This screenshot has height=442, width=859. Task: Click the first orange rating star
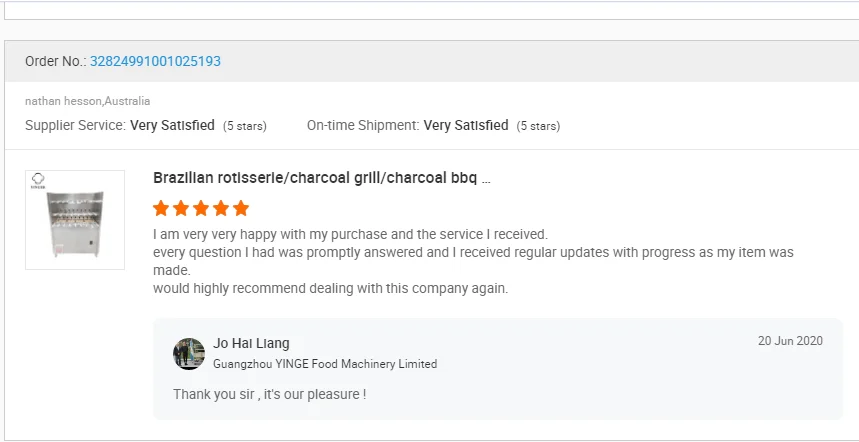pyautogui.click(x=161, y=209)
